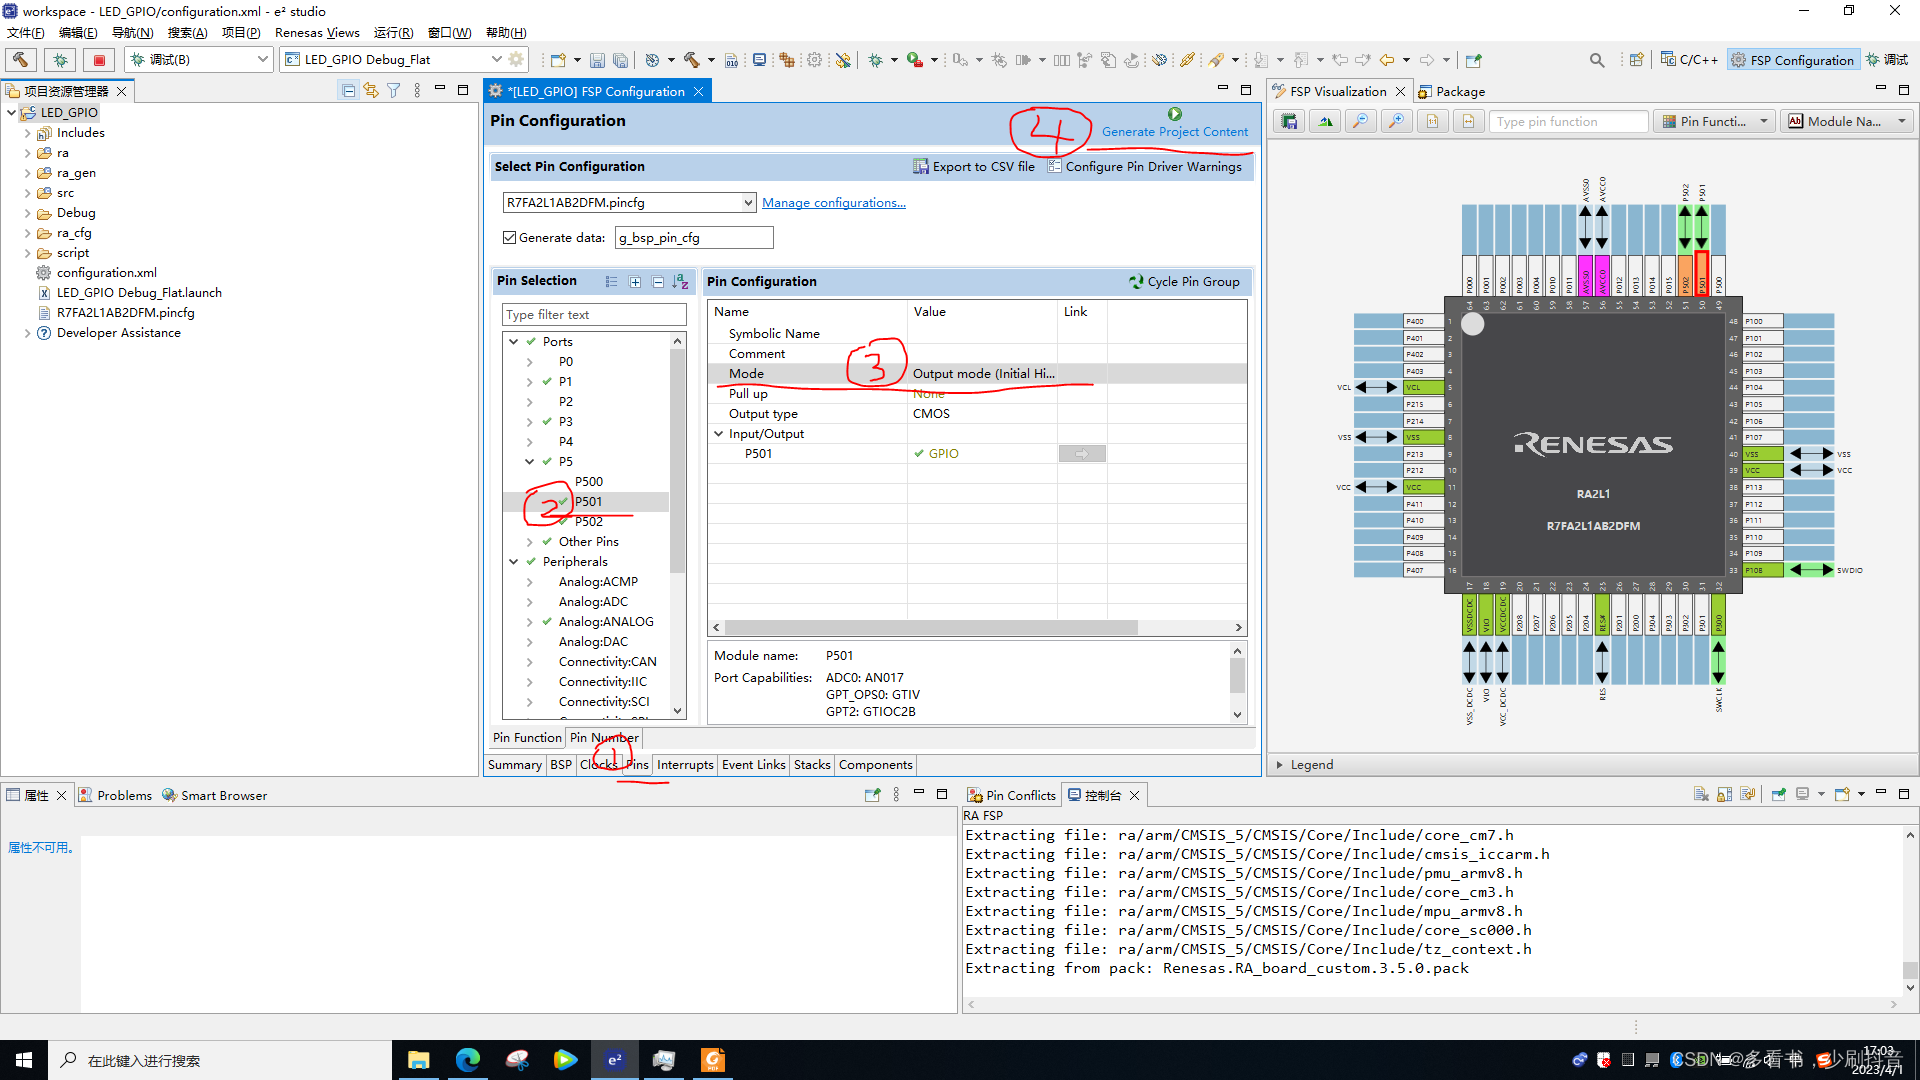Expand the src folder
This screenshot has width=1920, height=1080.
[27, 193]
